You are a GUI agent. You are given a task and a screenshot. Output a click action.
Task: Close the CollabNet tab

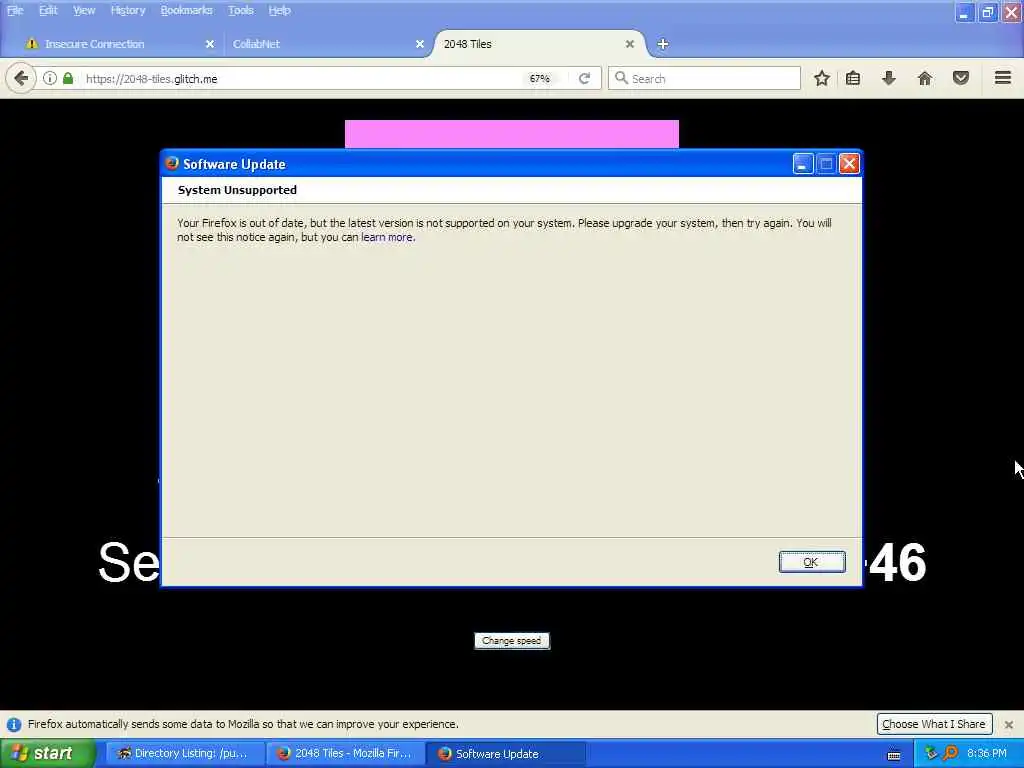[420, 44]
